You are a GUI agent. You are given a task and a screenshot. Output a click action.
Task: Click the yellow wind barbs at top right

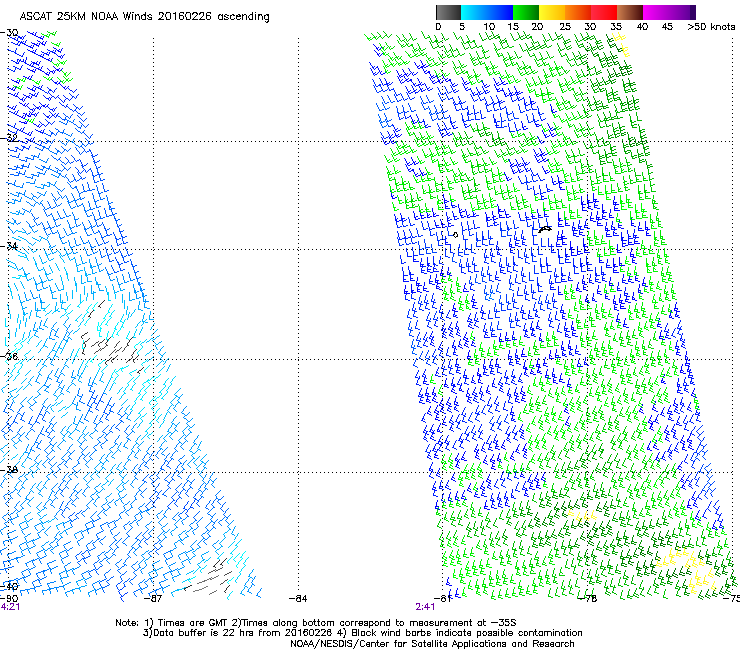click(x=621, y=44)
